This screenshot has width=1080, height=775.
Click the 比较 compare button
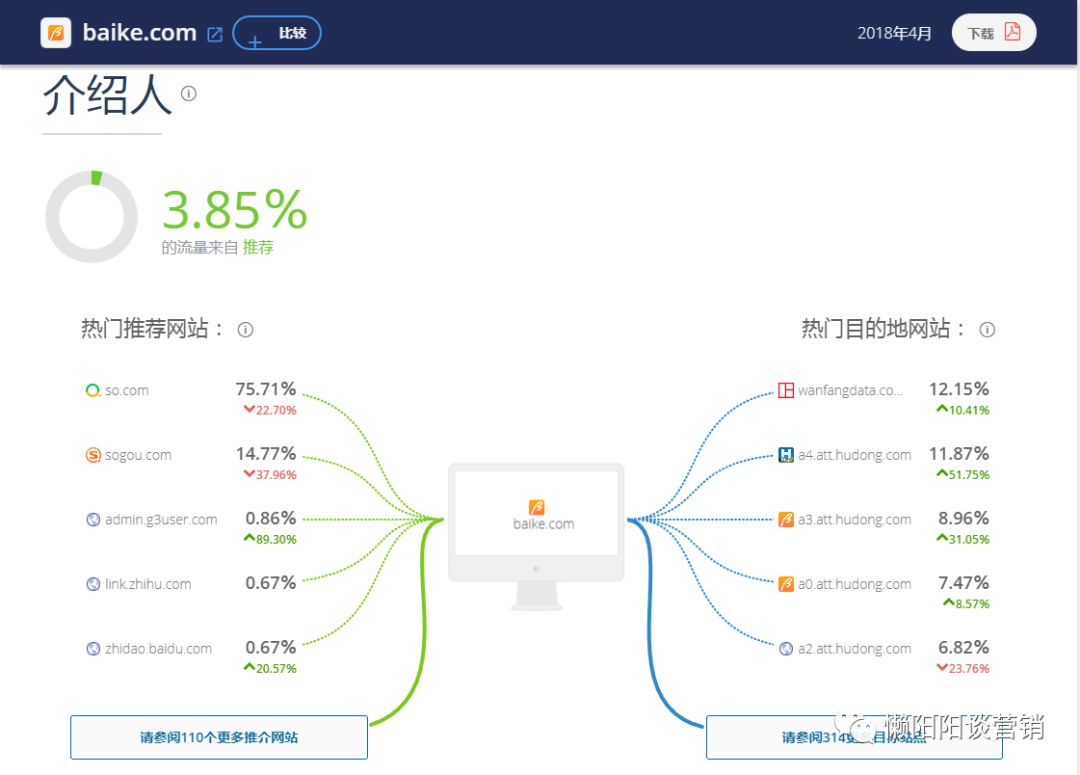tap(277, 33)
